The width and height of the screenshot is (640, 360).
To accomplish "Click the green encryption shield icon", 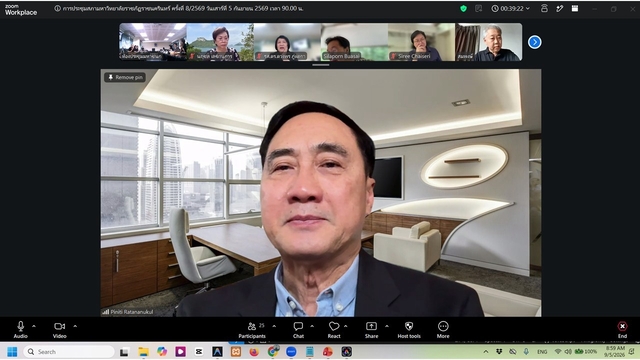I will 463,8.
